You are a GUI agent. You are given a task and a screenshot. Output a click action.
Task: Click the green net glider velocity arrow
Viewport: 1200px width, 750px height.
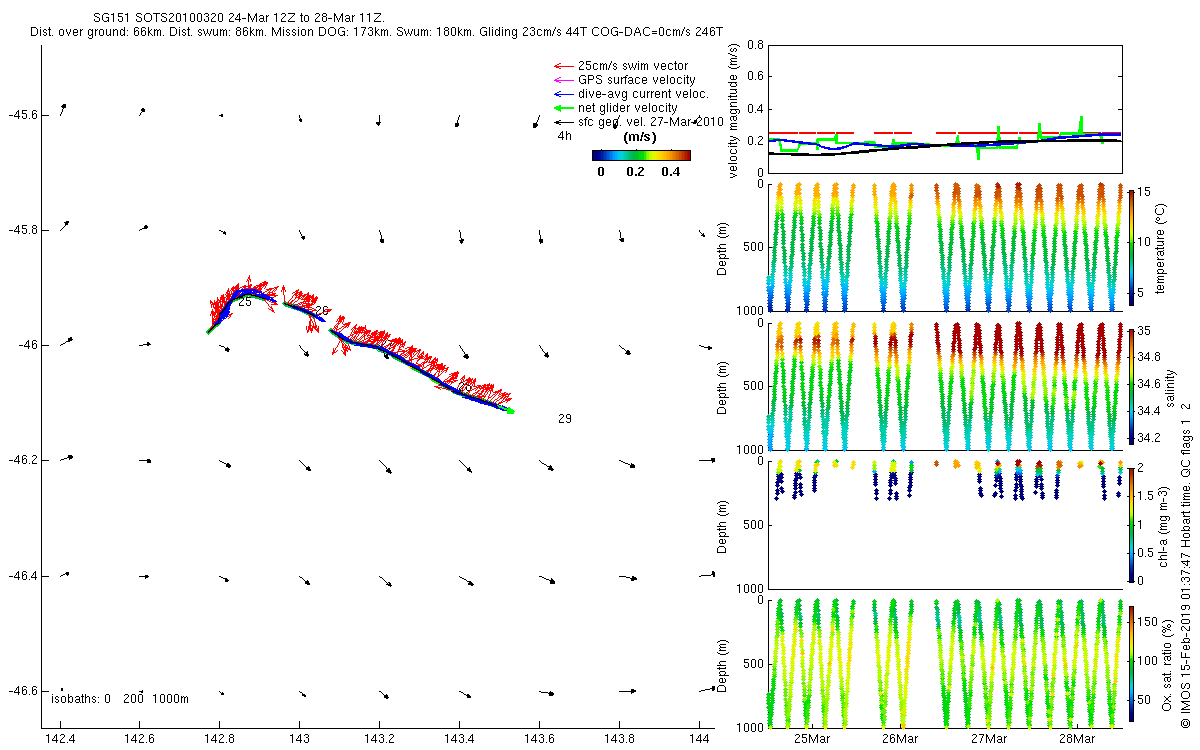pyautogui.click(x=563, y=108)
